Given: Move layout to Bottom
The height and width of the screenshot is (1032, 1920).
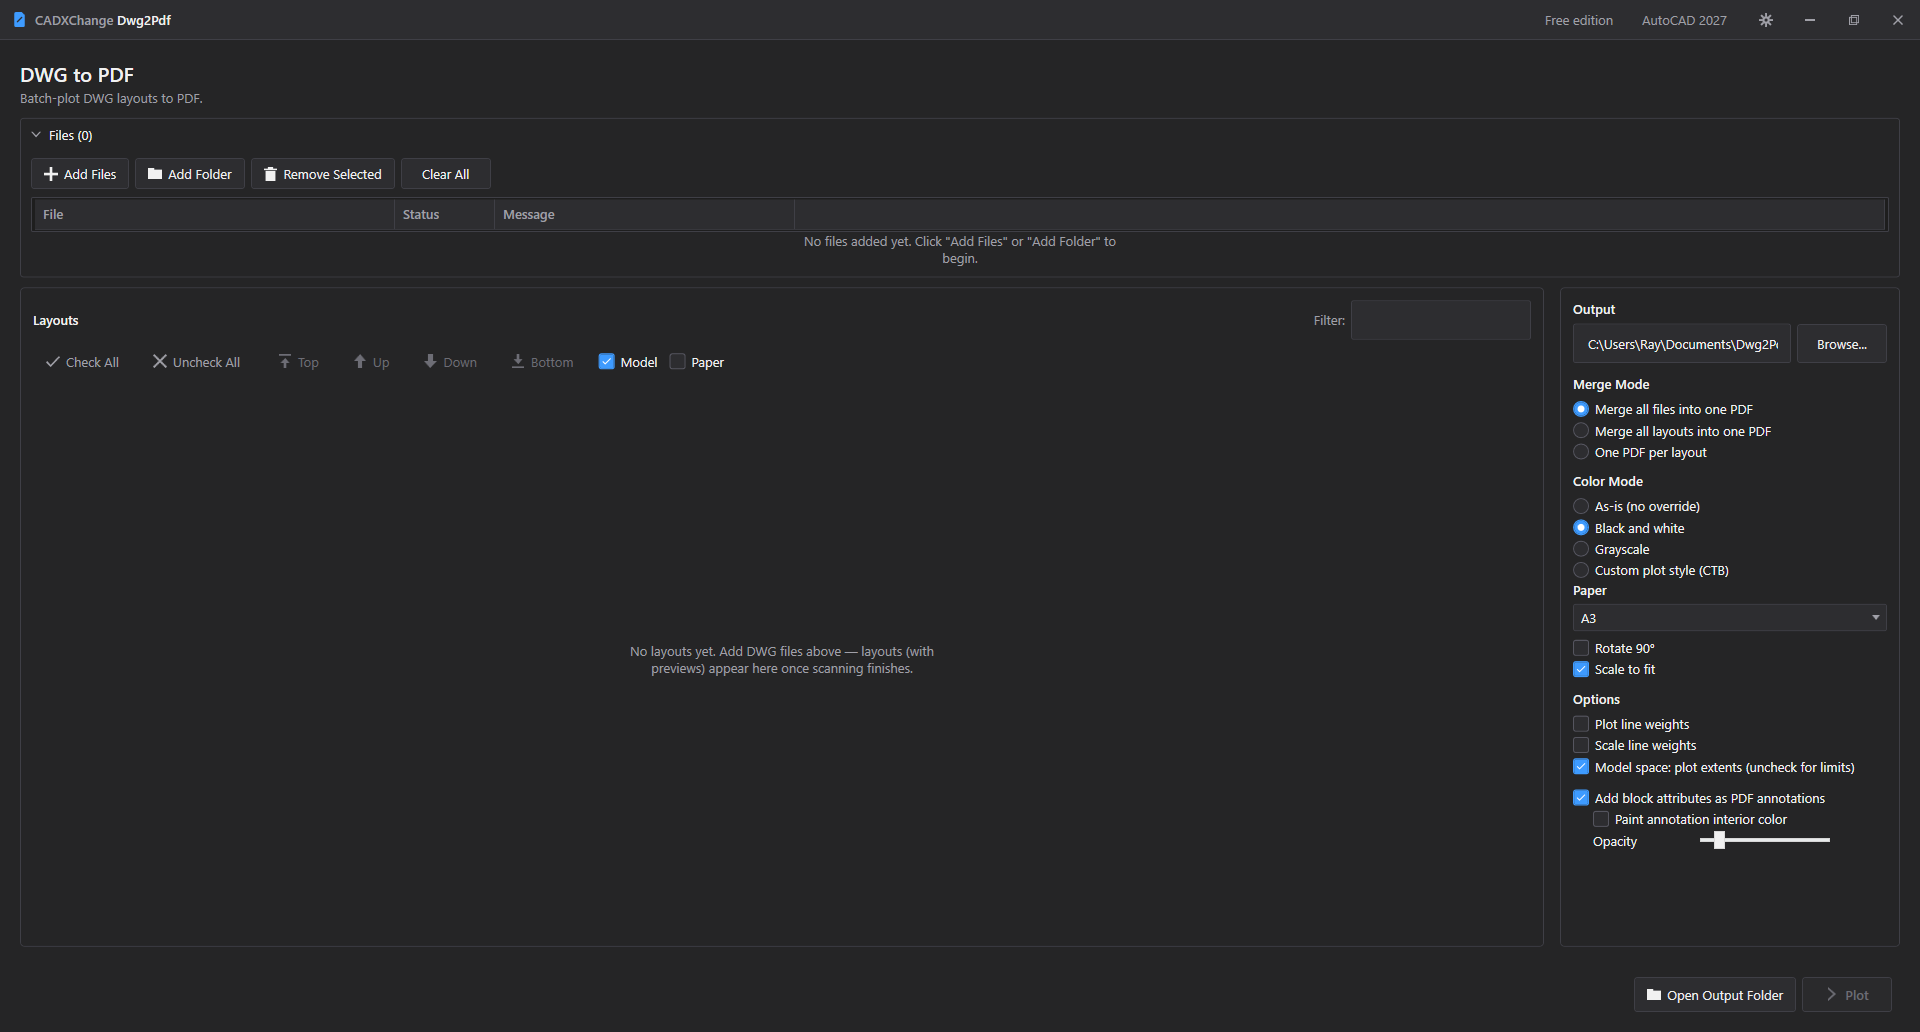Looking at the screenshot, I should (x=542, y=362).
